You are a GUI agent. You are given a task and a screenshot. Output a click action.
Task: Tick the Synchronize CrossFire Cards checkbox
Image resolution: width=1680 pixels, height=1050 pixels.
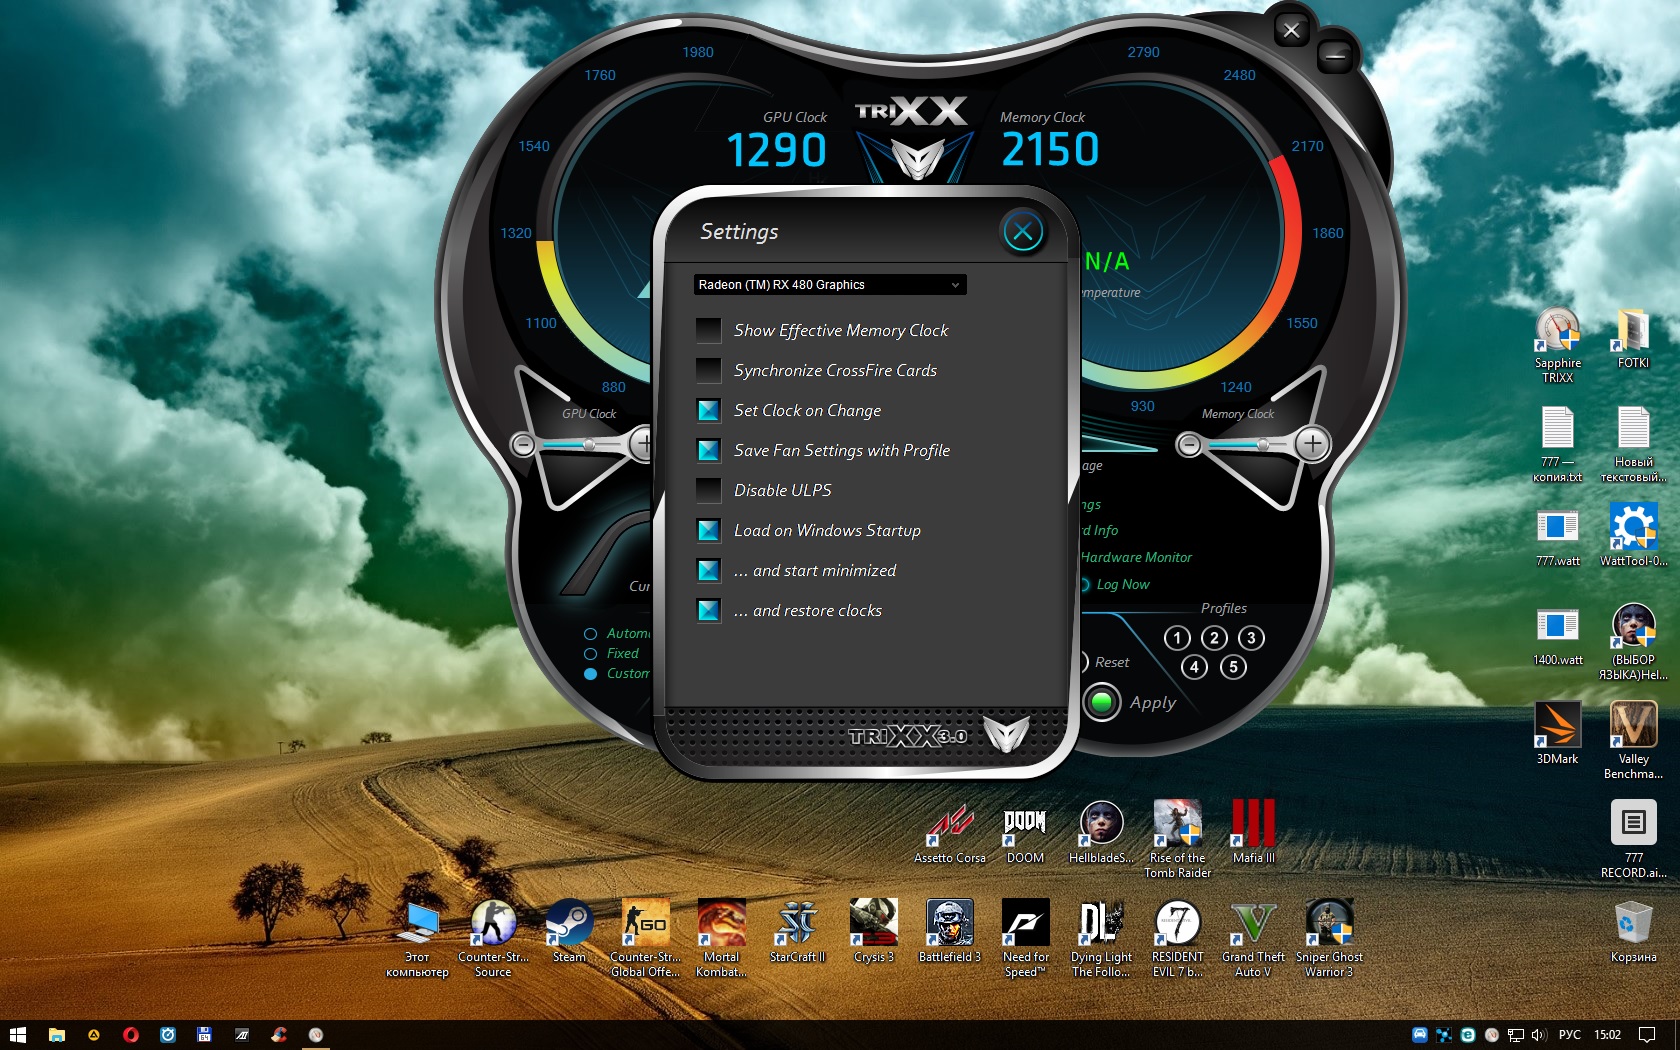click(708, 370)
